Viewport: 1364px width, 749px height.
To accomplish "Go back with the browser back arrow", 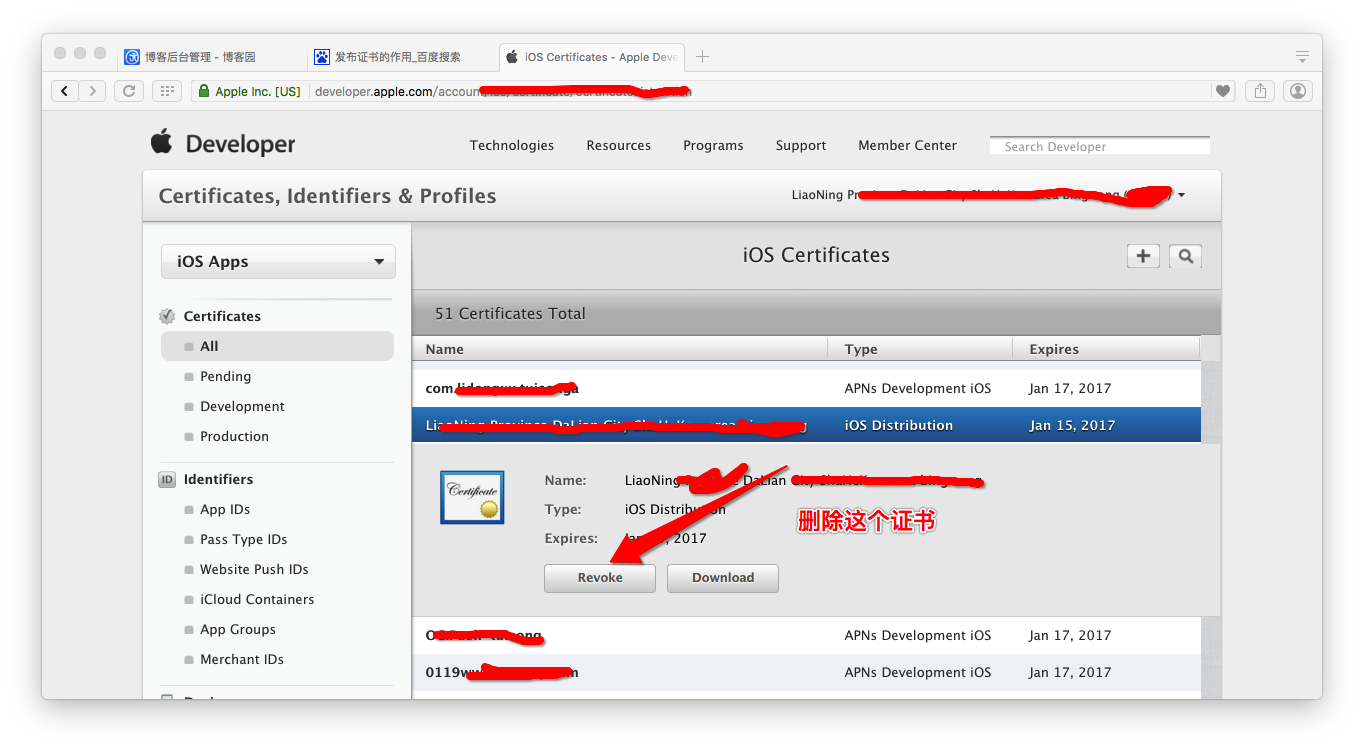I will [65, 91].
